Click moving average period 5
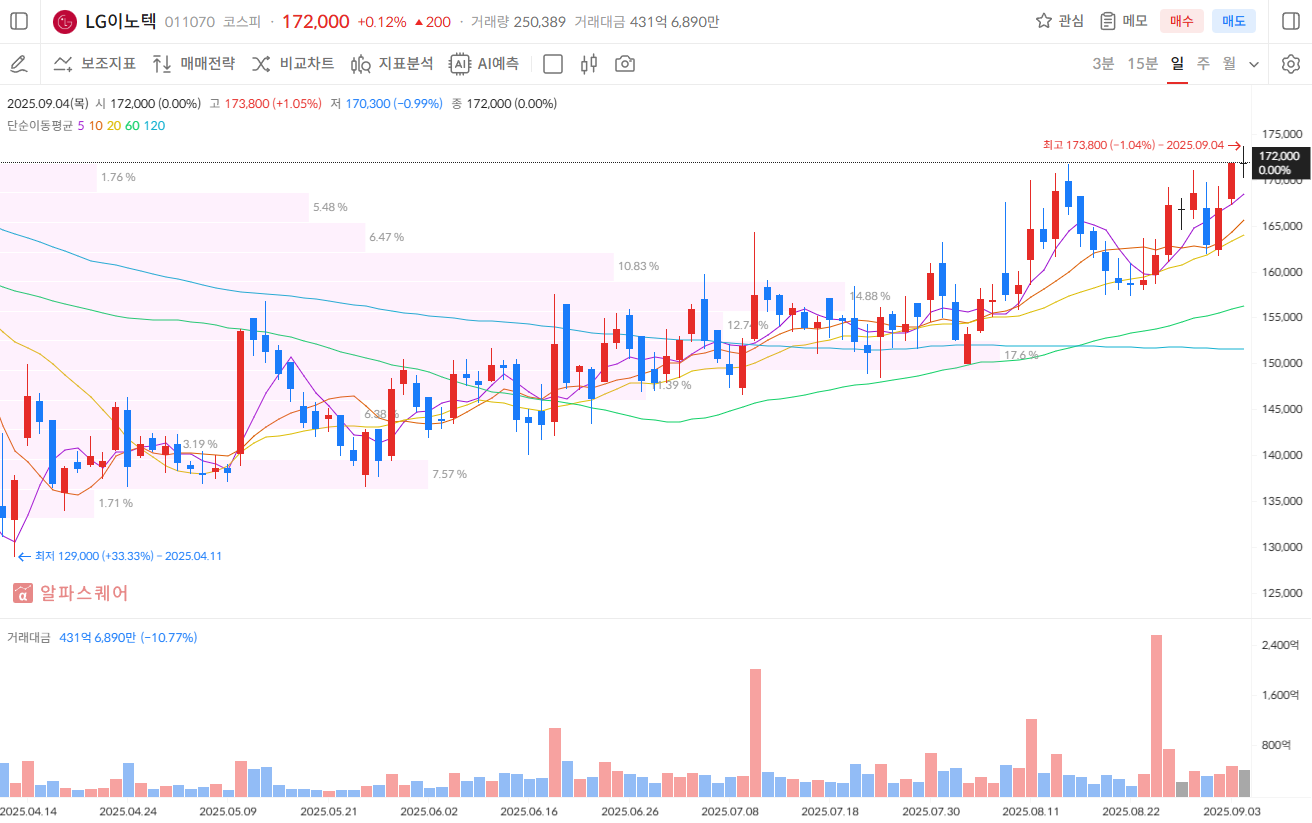Screen dimensions: 1312x823 tap(81, 126)
